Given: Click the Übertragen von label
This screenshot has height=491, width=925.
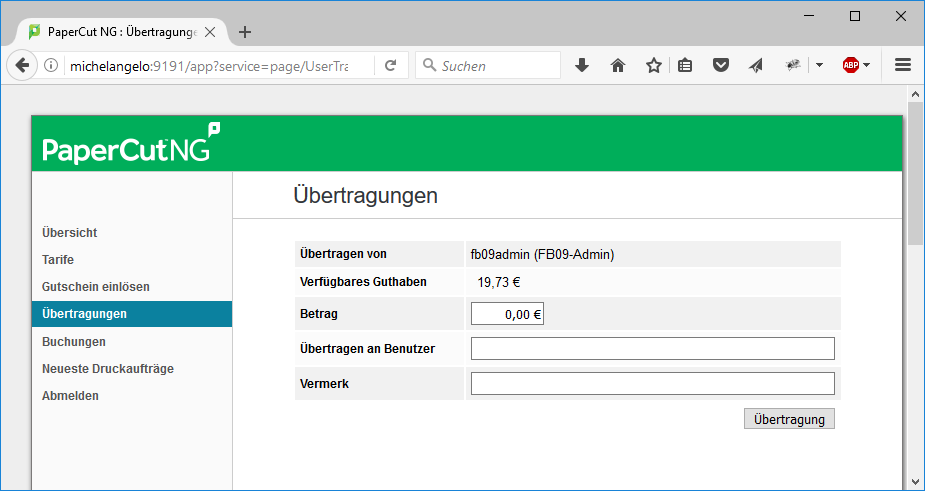Looking at the screenshot, I should [343, 254].
